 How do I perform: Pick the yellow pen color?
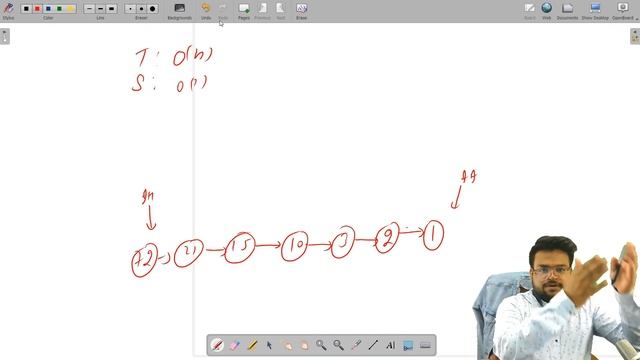pos(71,9)
